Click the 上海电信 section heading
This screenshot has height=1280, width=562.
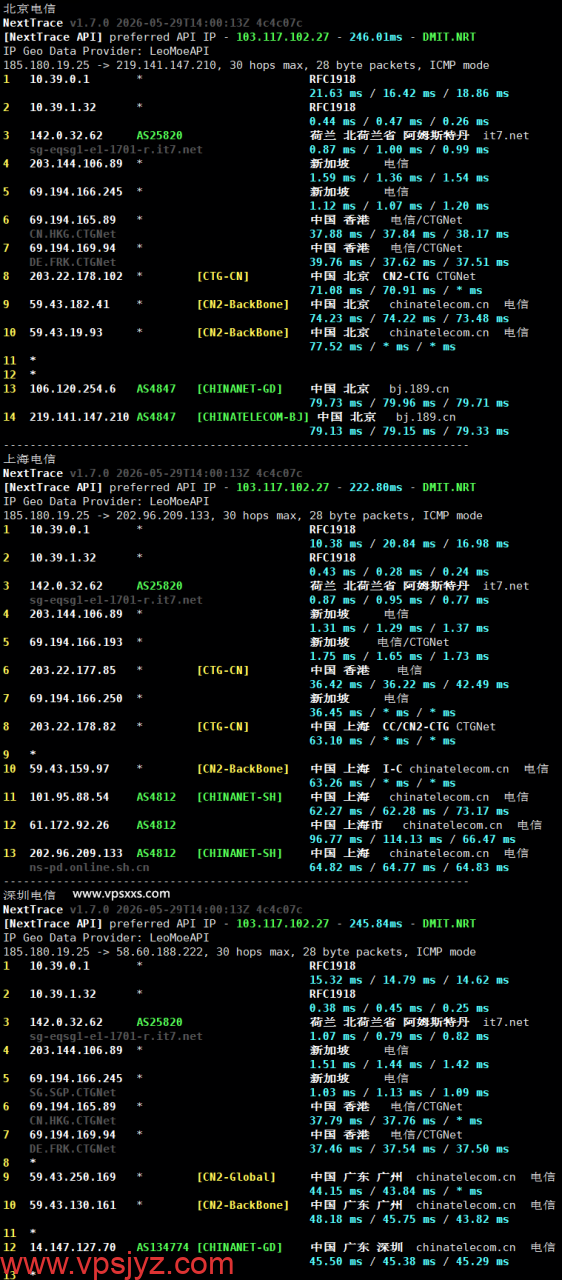[x=29, y=459]
